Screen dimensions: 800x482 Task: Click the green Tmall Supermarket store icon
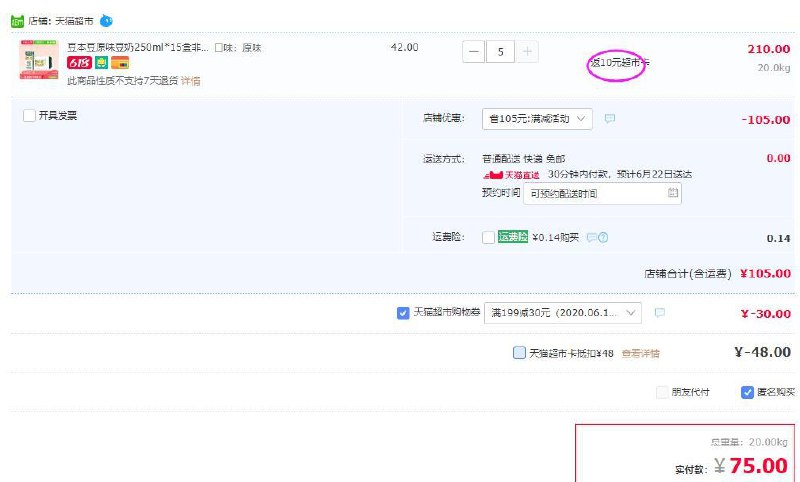click(17, 21)
